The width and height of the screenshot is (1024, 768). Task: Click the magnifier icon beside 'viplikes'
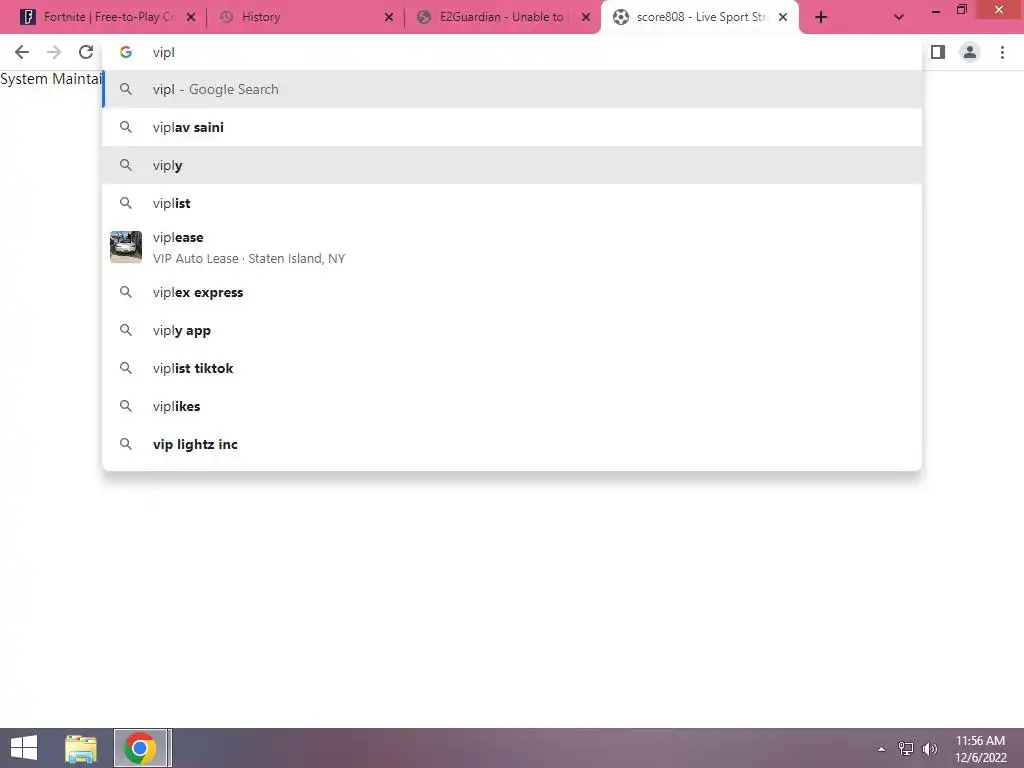126,406
